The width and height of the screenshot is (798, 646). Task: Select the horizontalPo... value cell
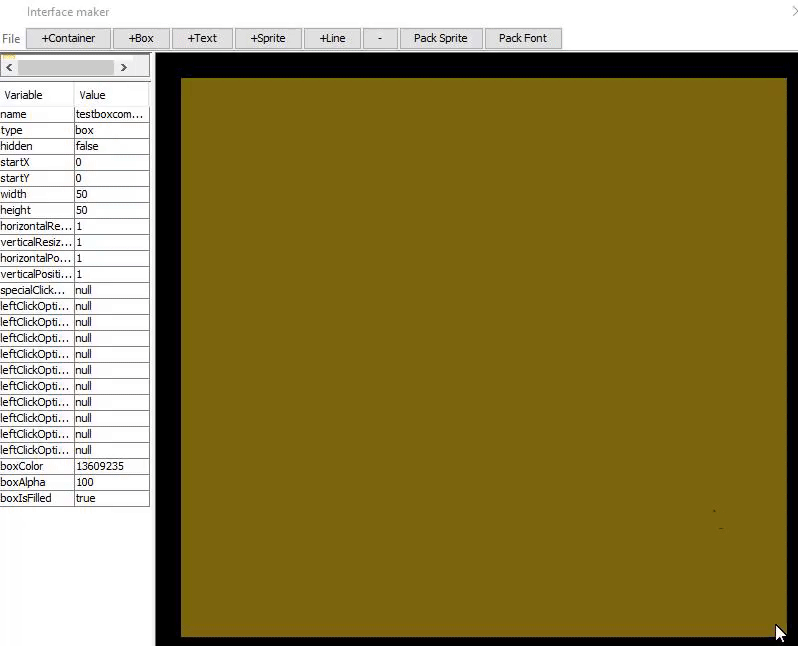coord(112,258)
